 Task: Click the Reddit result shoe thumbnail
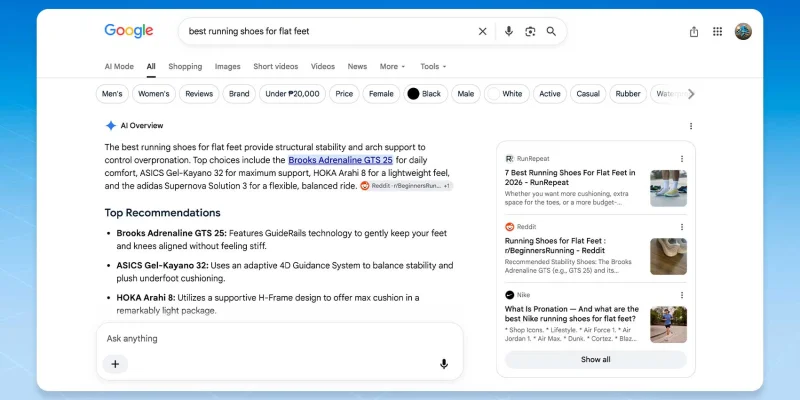click(x=668, y=257)
